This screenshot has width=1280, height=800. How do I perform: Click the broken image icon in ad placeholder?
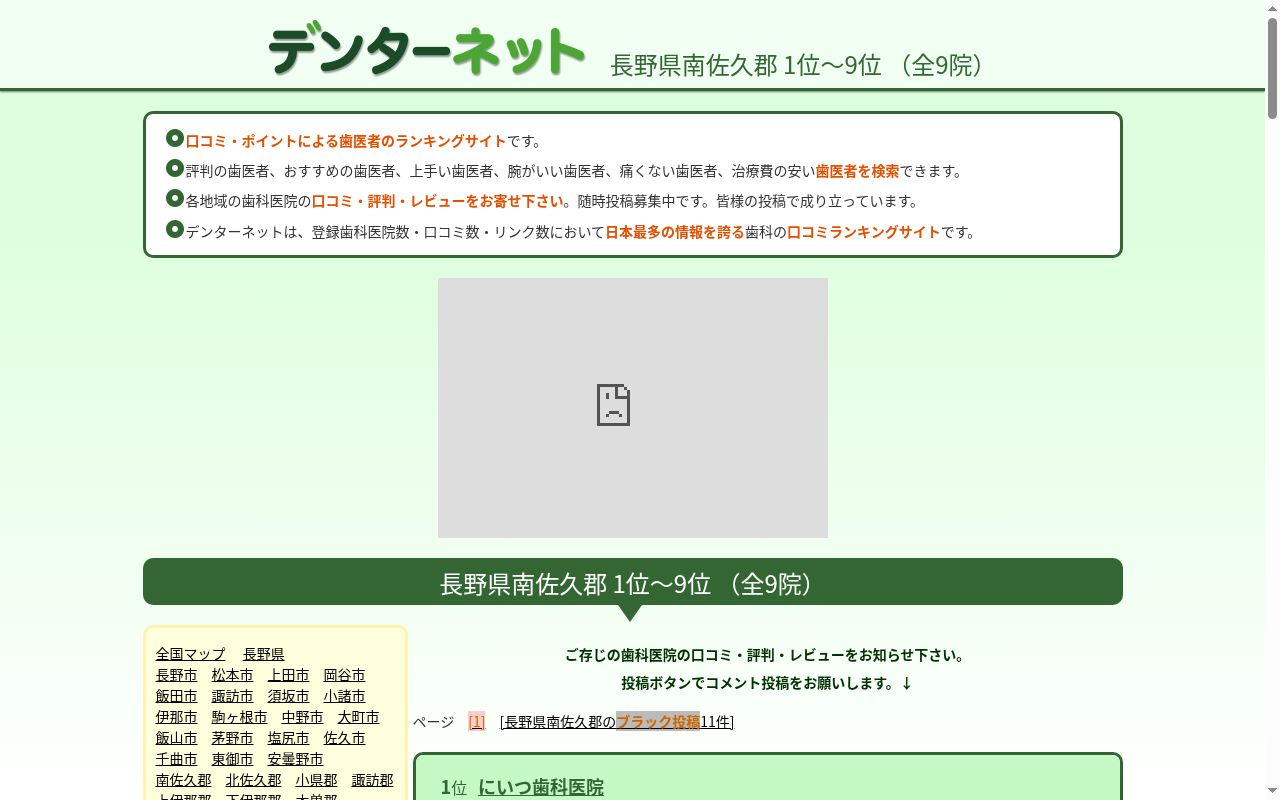click(613, 405)
